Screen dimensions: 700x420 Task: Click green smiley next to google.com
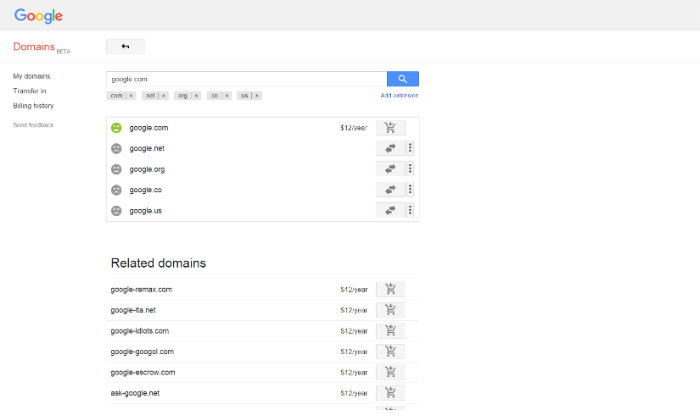pos(116,128)
